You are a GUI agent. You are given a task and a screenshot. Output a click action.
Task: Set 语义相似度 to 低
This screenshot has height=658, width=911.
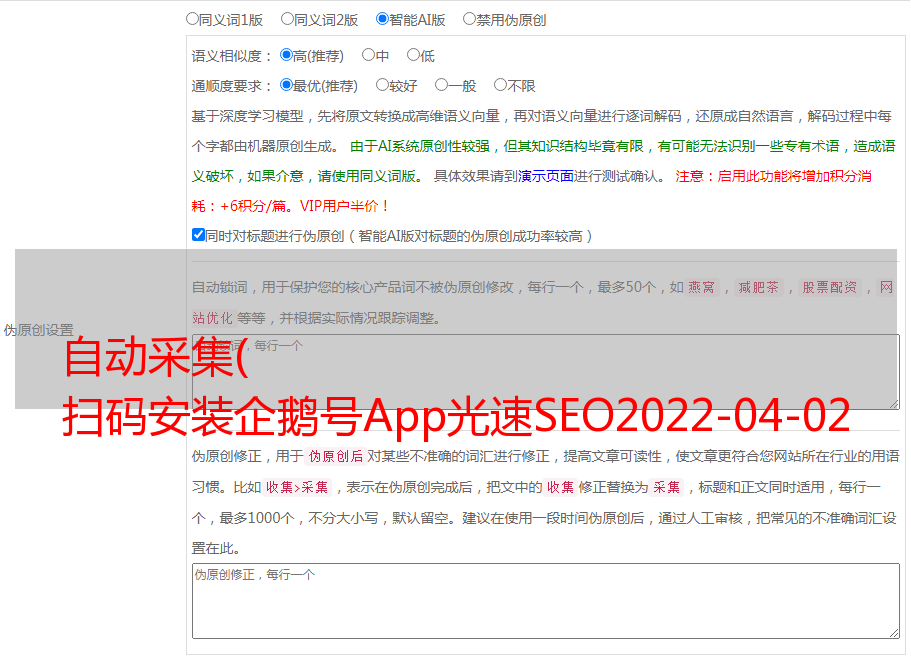(x=413, y=55)
